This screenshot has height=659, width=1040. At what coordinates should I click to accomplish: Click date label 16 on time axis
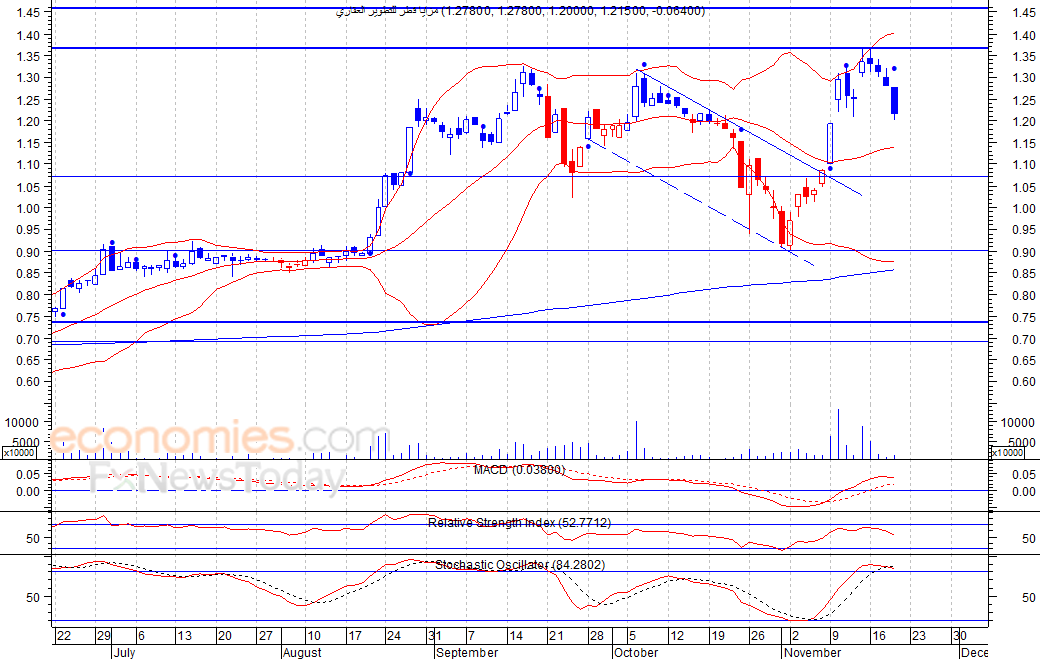tap(878, 636)
